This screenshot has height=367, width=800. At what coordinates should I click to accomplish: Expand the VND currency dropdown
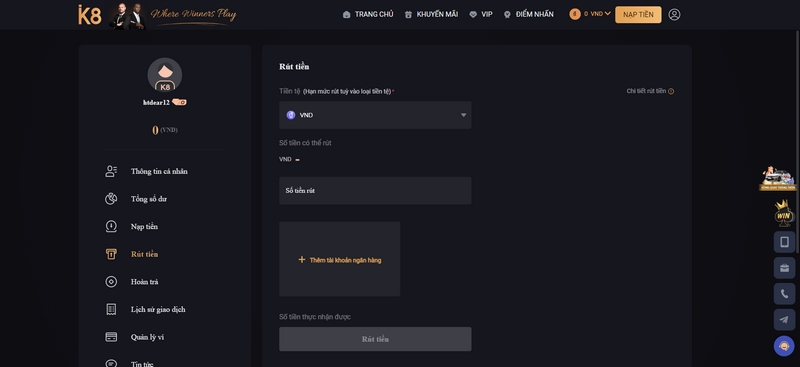point(375,115)
